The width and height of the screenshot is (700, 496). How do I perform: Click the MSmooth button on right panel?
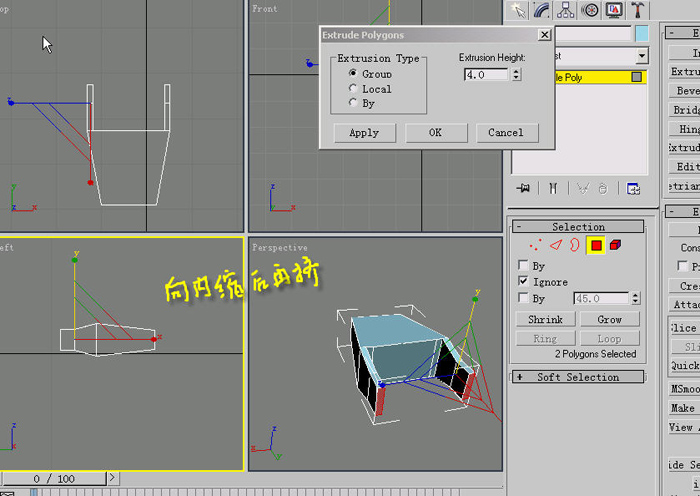click(684, 389)
